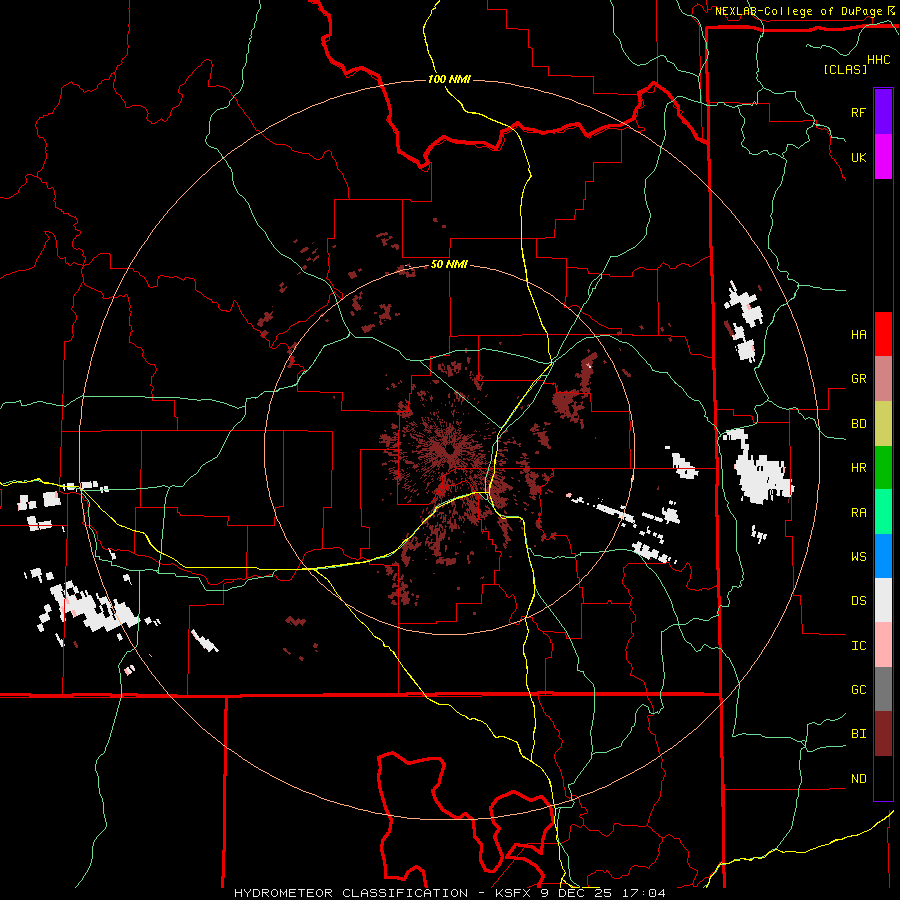This screenshot has width=900, height=900.
Task: Click the IC legend label
Action: 858,646
